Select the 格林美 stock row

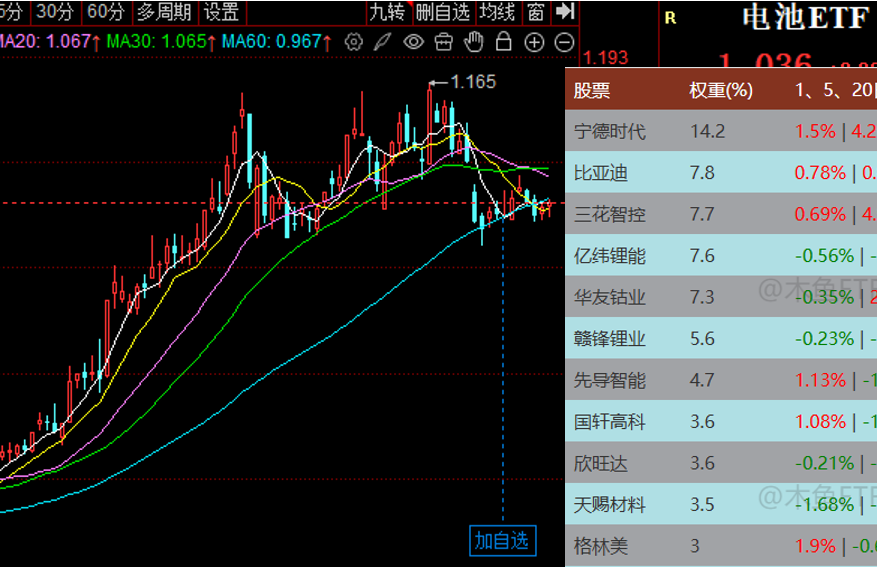coord(721,546)
